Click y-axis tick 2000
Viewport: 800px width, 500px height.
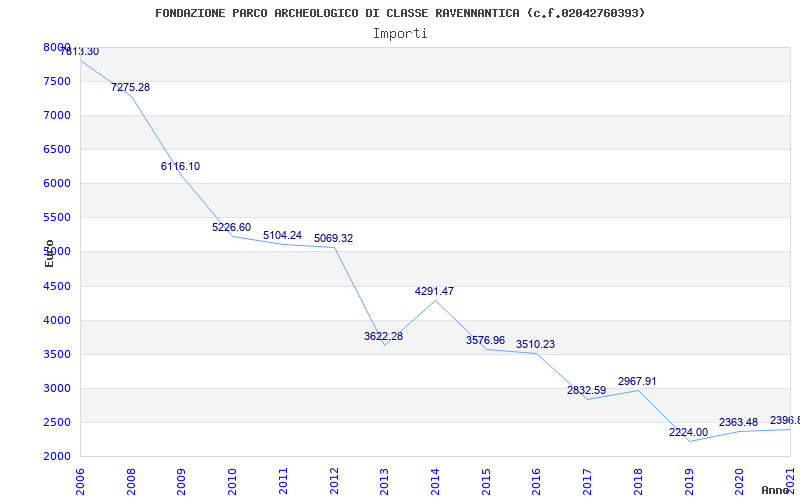coord(57,457)
